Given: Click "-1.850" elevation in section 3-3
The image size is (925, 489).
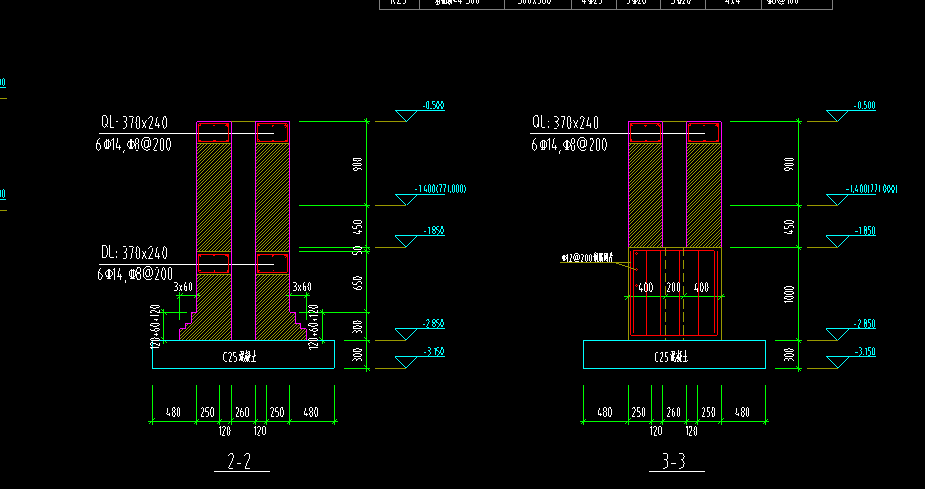Looking at the screenshot, I should click(864, 231).
